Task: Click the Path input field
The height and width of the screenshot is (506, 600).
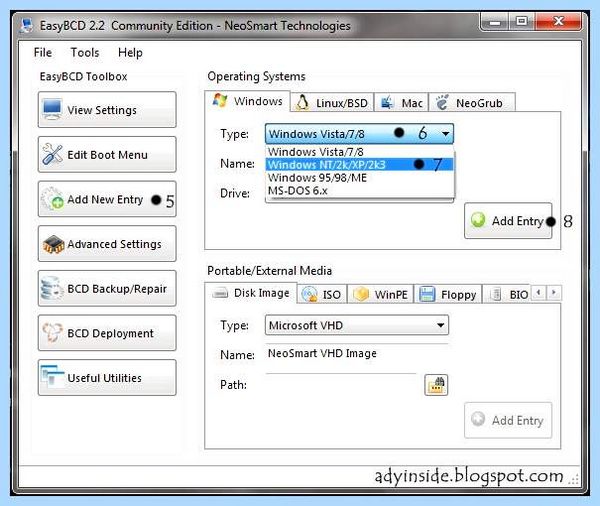Action: pyautogui.click(x=341, y=384)
